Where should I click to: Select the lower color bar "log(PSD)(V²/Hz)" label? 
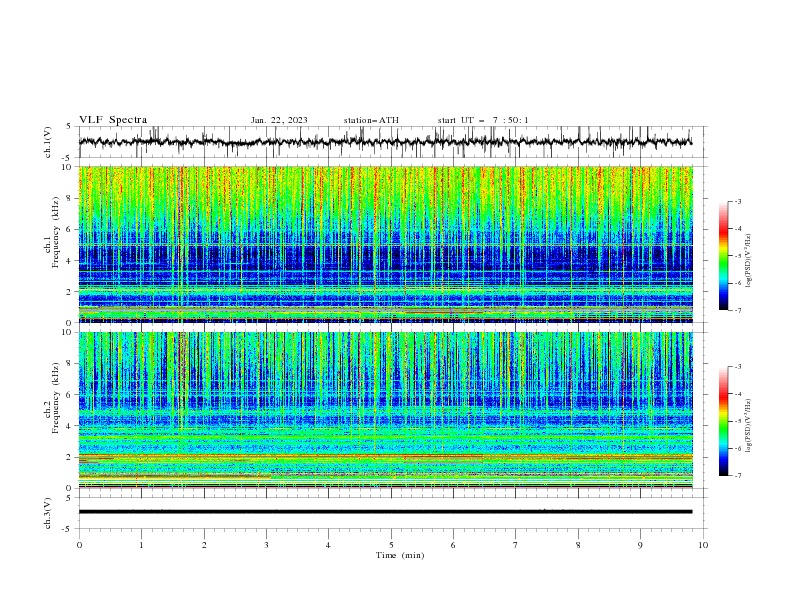749,426
